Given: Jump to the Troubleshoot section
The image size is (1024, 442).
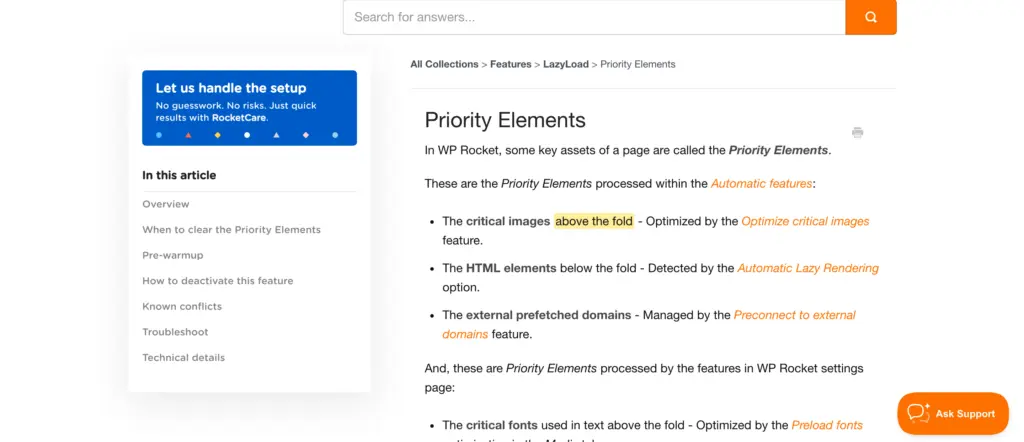Looking at the screenshot, I should click(x=176, y=332).
